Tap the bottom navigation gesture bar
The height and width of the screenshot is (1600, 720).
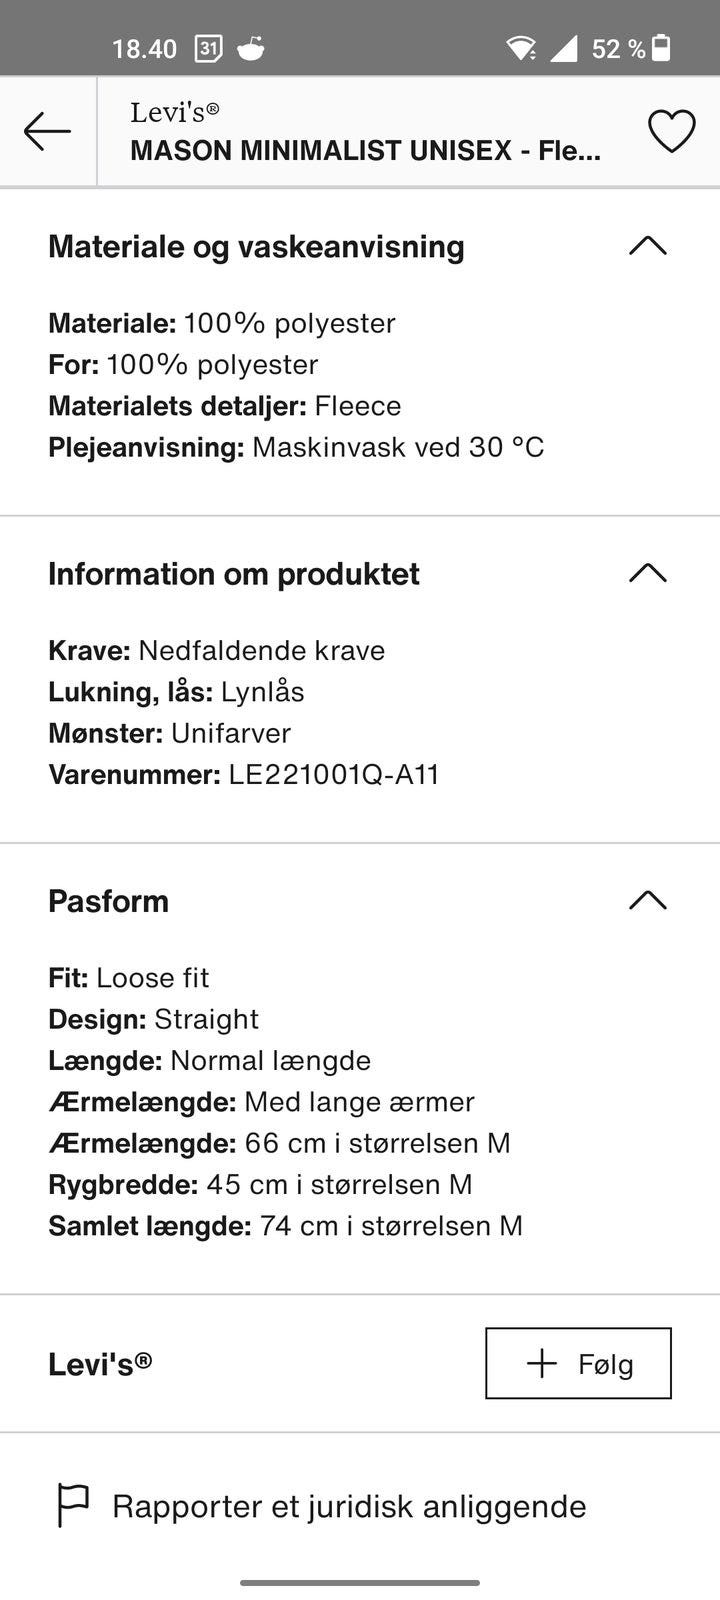(360, 1583)
